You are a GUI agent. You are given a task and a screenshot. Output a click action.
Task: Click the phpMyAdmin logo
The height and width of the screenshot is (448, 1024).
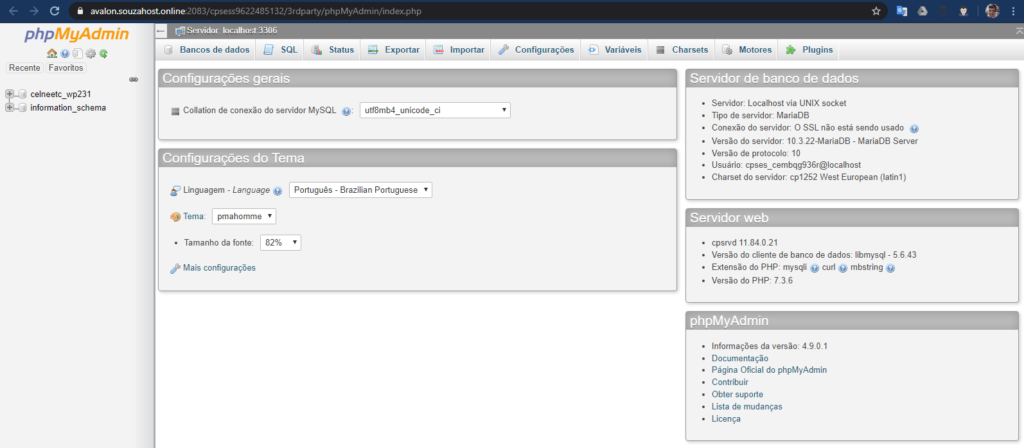[x=77, y=35]
